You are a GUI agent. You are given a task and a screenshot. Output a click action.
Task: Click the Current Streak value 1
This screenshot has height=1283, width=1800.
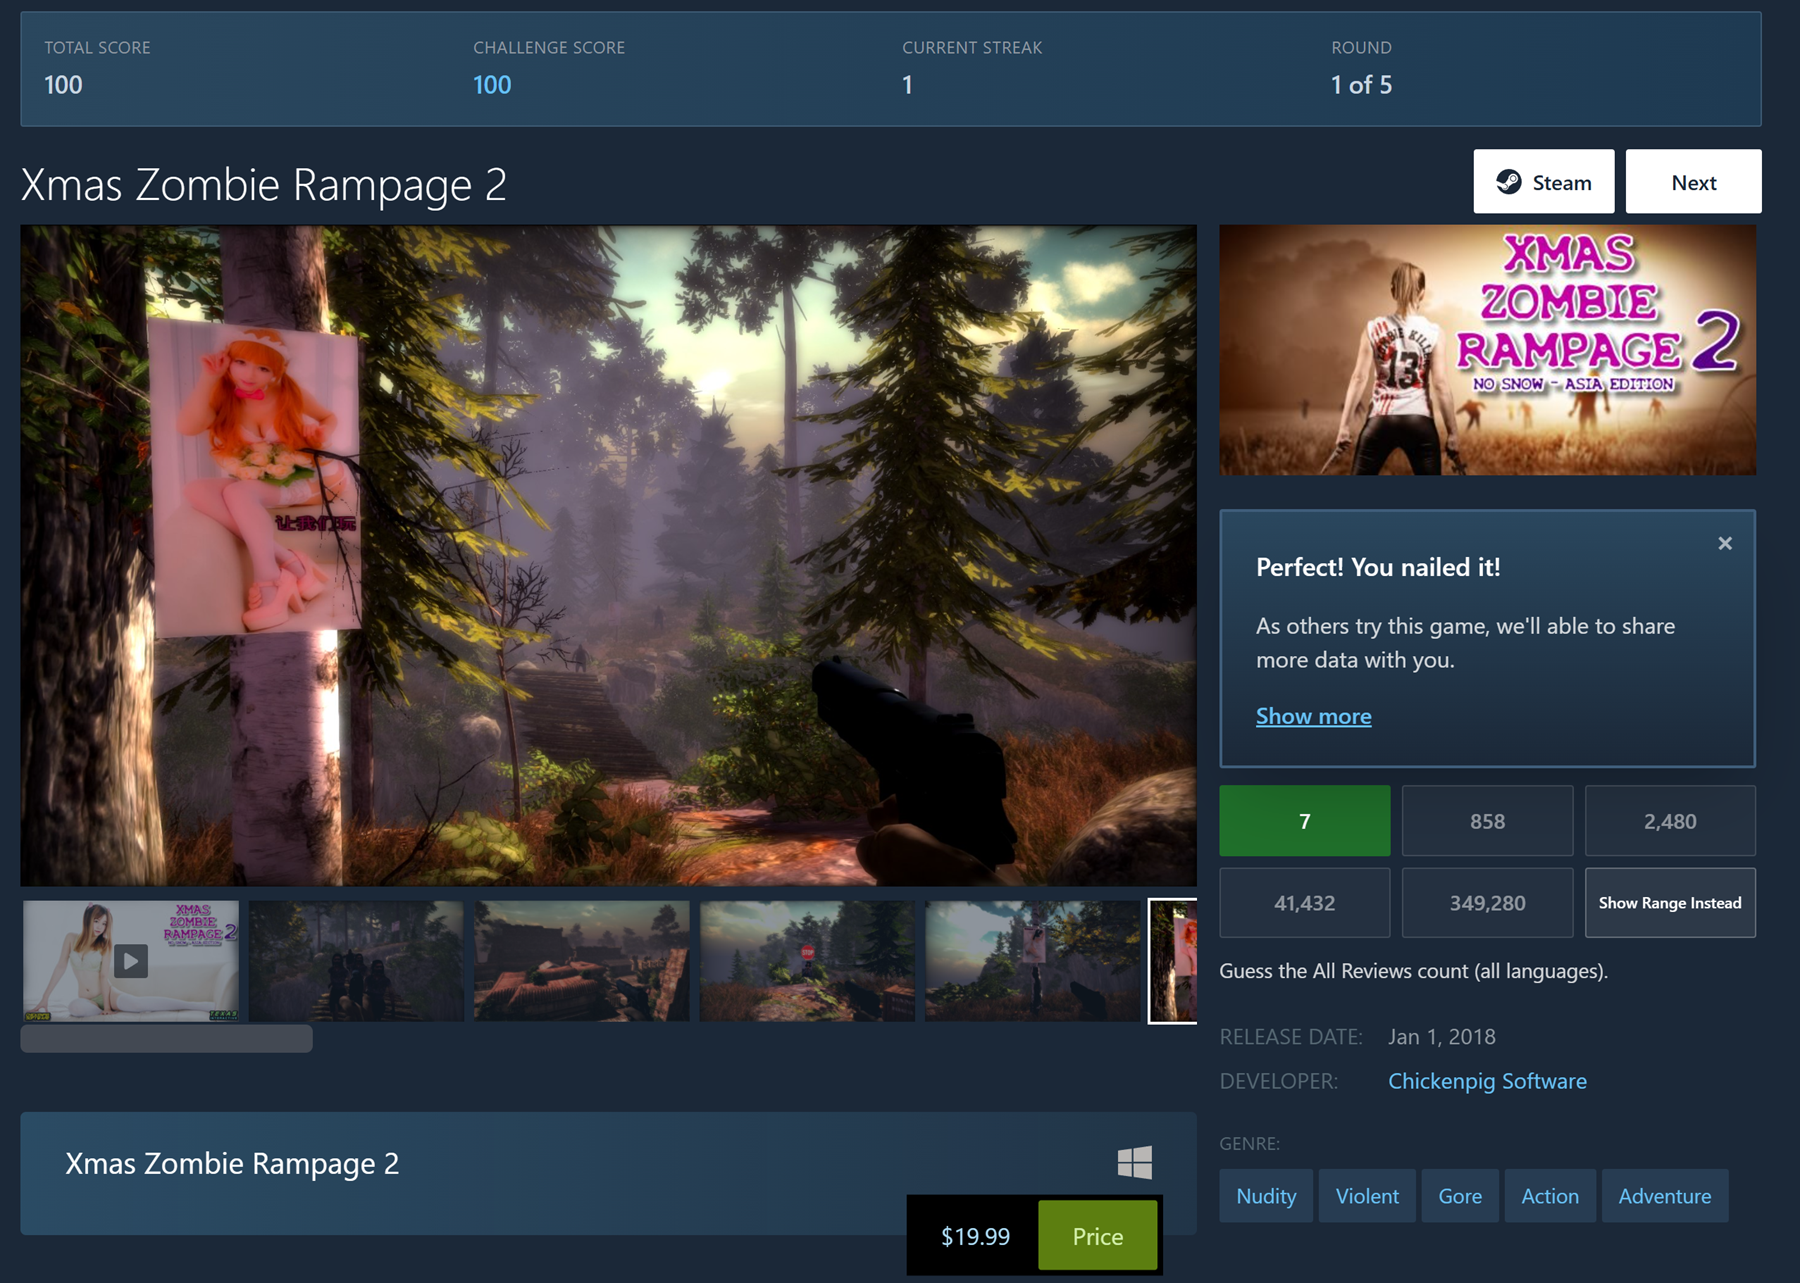point(907,85)
